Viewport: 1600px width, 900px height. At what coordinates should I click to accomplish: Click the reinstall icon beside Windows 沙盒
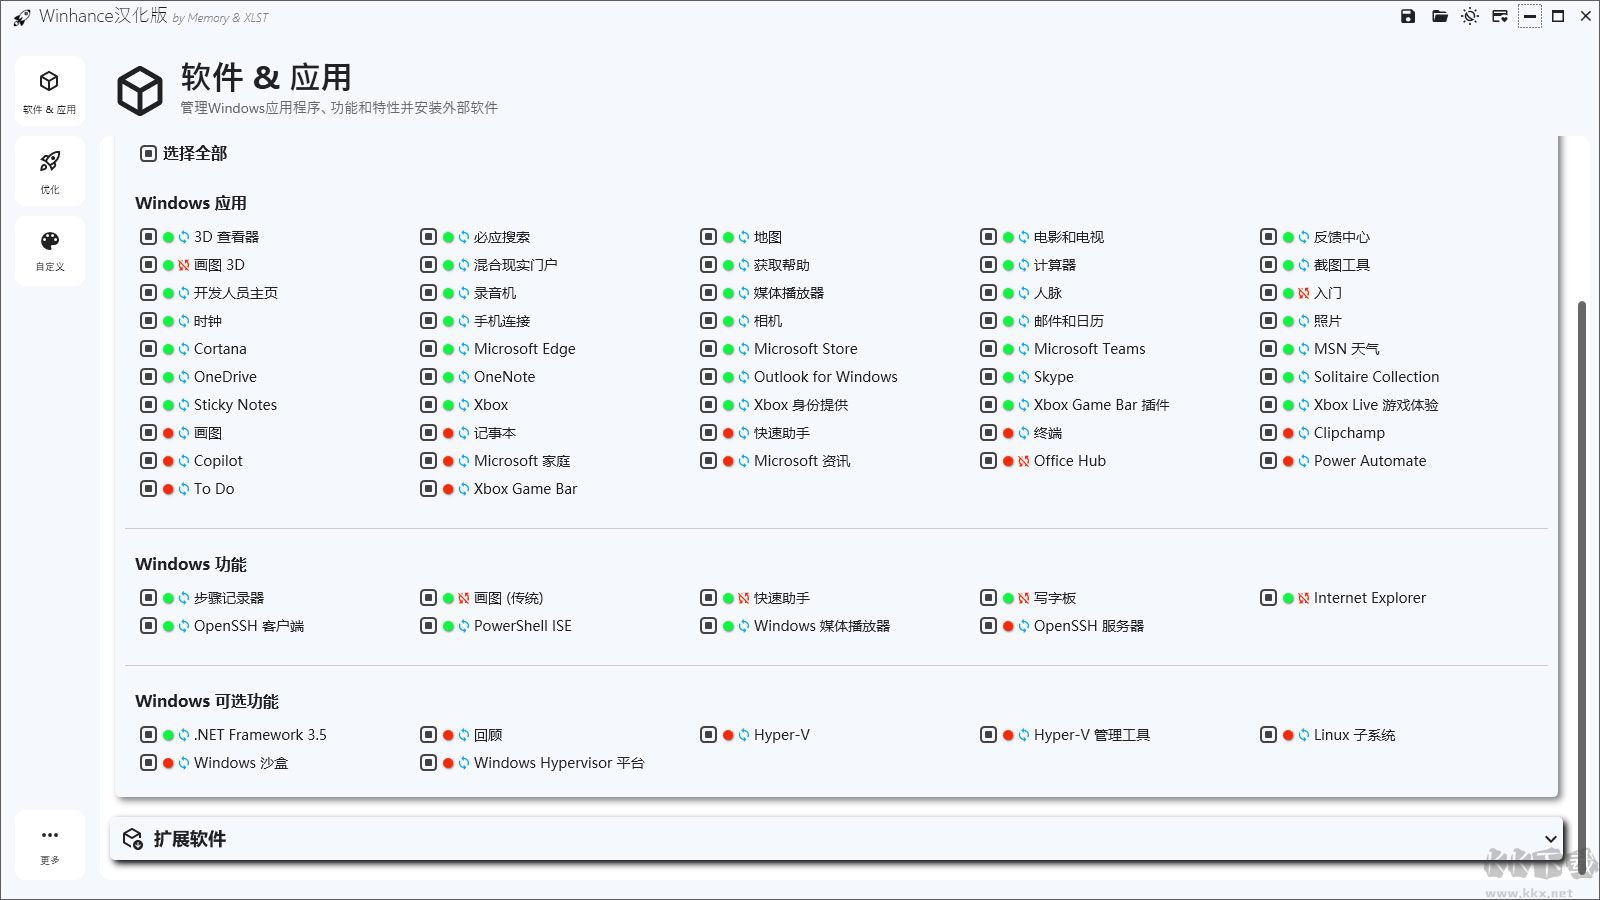pos(184,763)
